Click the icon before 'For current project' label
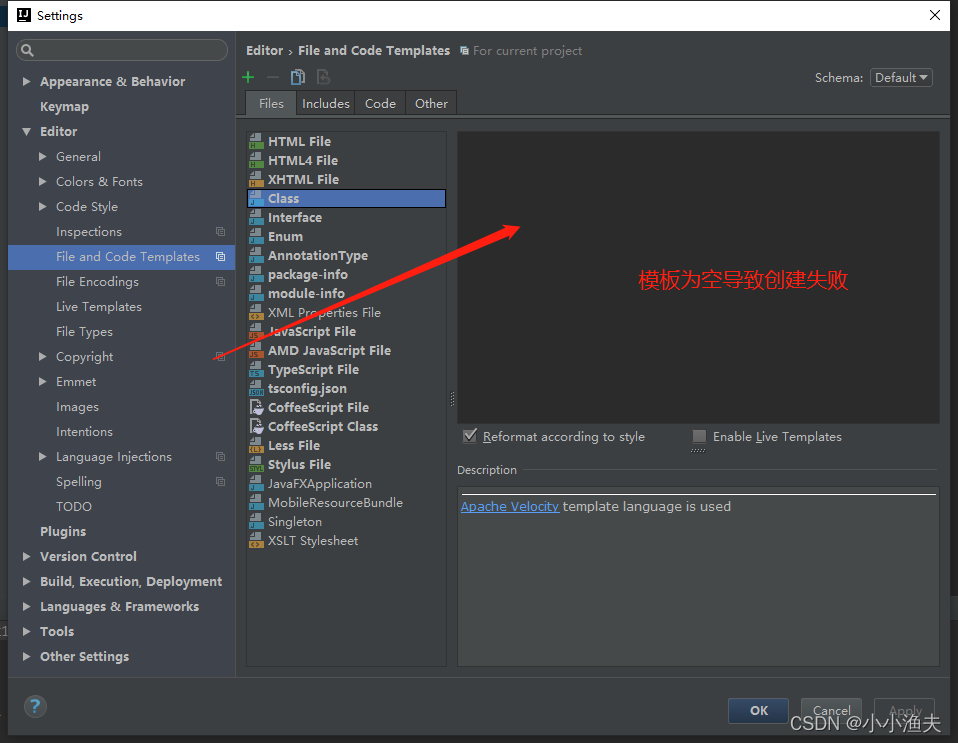Screen dimensions: 958x743 click(x=463, y=50)
